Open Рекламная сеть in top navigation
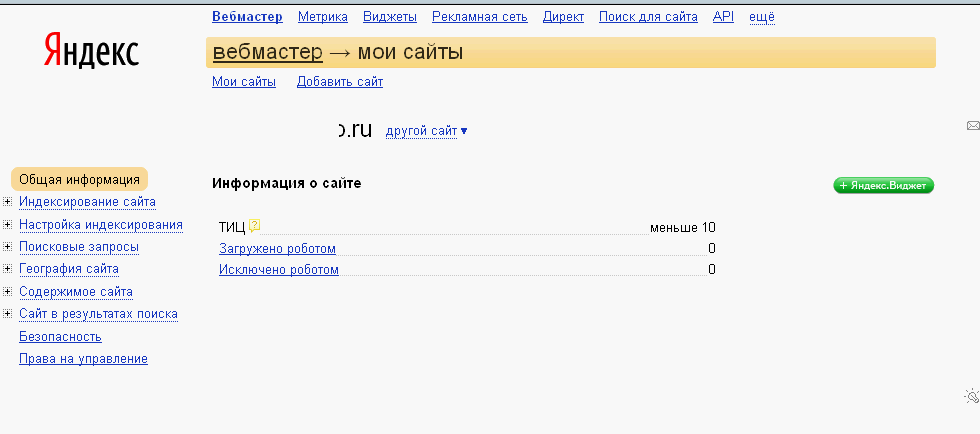Viewport: 980px width, 434px height. 479,17
